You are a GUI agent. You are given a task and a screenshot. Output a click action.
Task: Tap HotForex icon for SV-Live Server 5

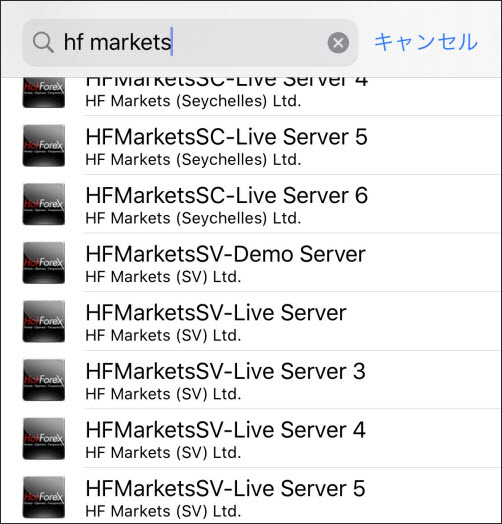click(43, 497)
